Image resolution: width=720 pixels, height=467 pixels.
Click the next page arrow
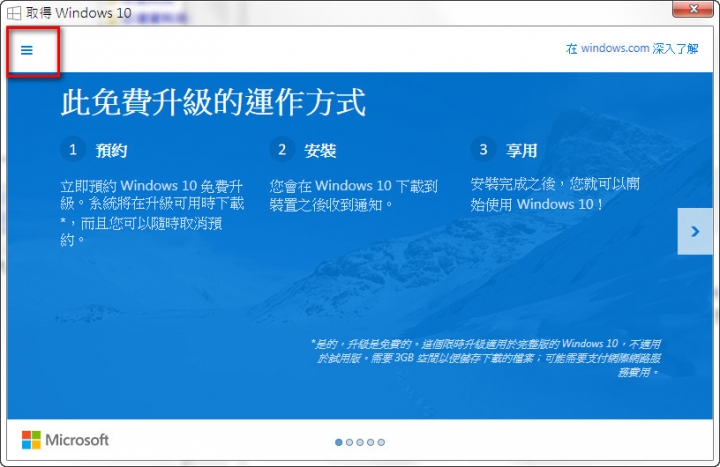click(695, 231)
